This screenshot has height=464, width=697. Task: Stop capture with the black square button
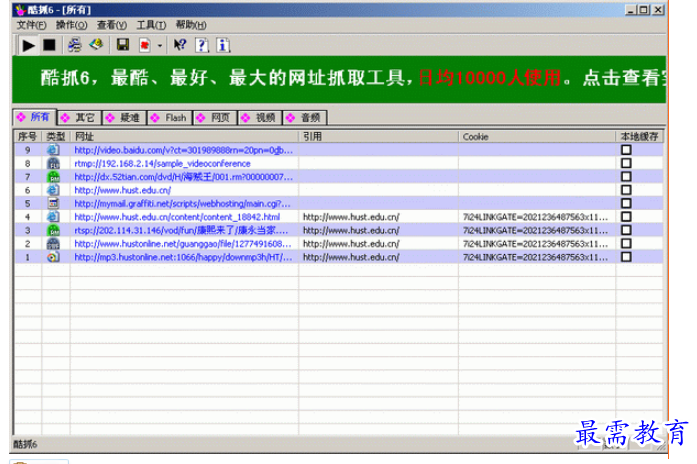(49, 45)
